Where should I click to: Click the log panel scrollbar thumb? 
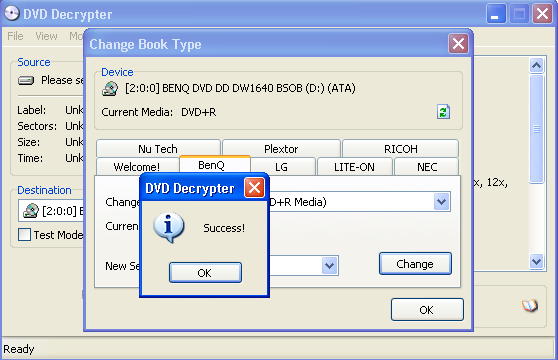[536, 129]
